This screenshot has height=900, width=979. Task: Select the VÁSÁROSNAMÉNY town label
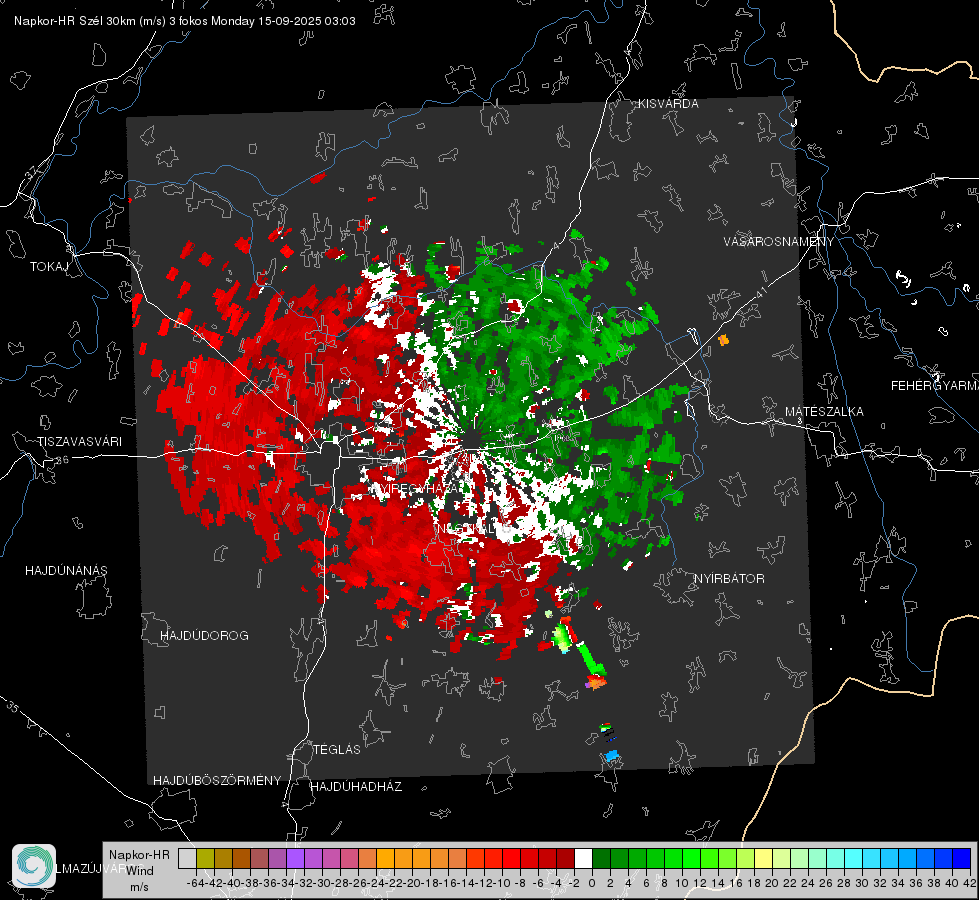click(x=779, y=242)
